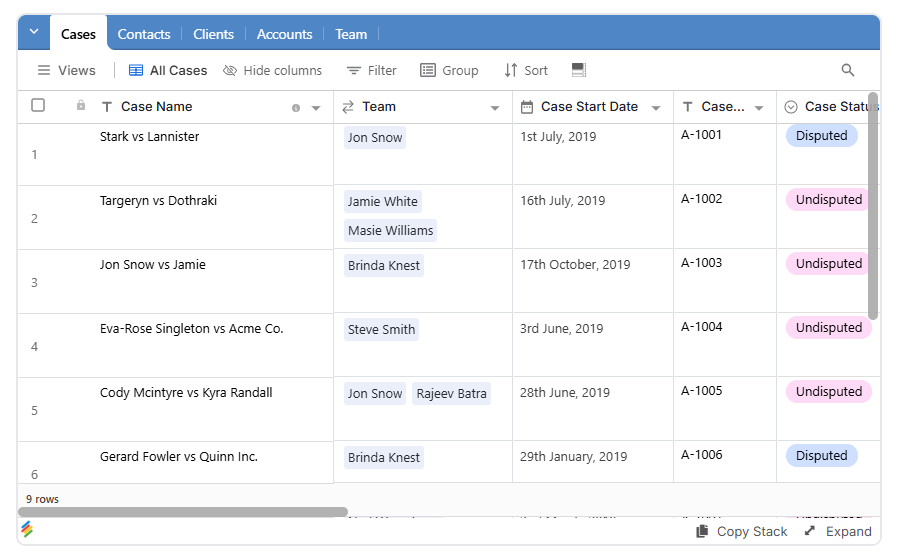
Task: Click the Hide columns eye icon
Action: click(230, 70)
